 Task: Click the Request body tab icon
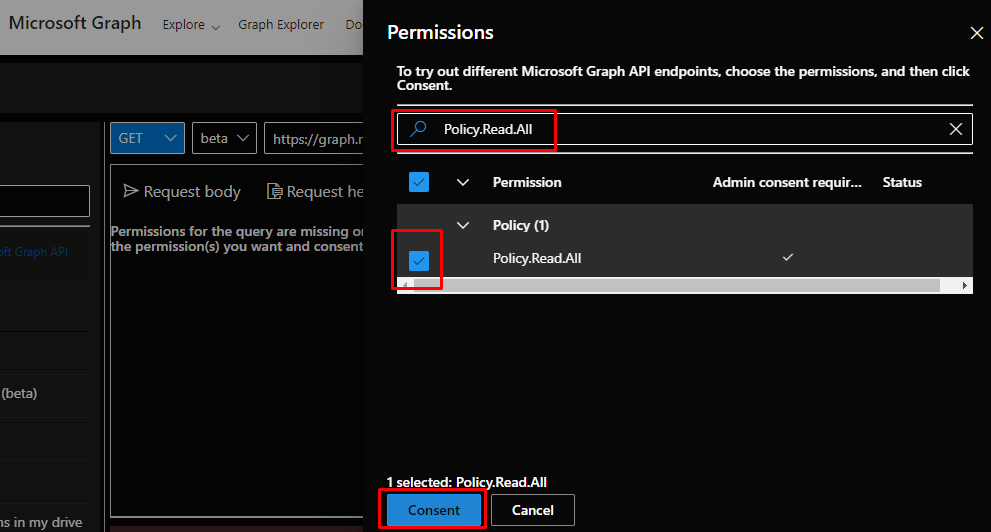130,191
